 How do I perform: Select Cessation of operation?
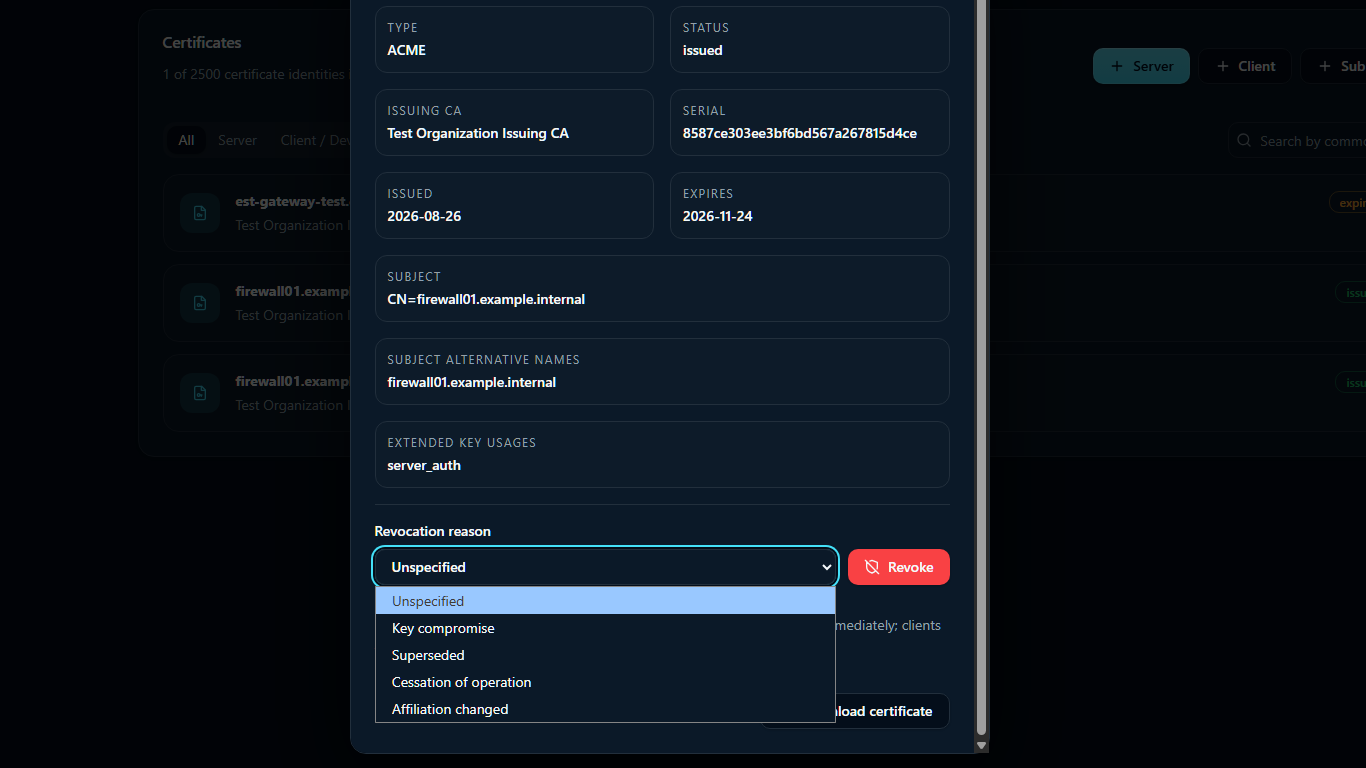(605, 682)
